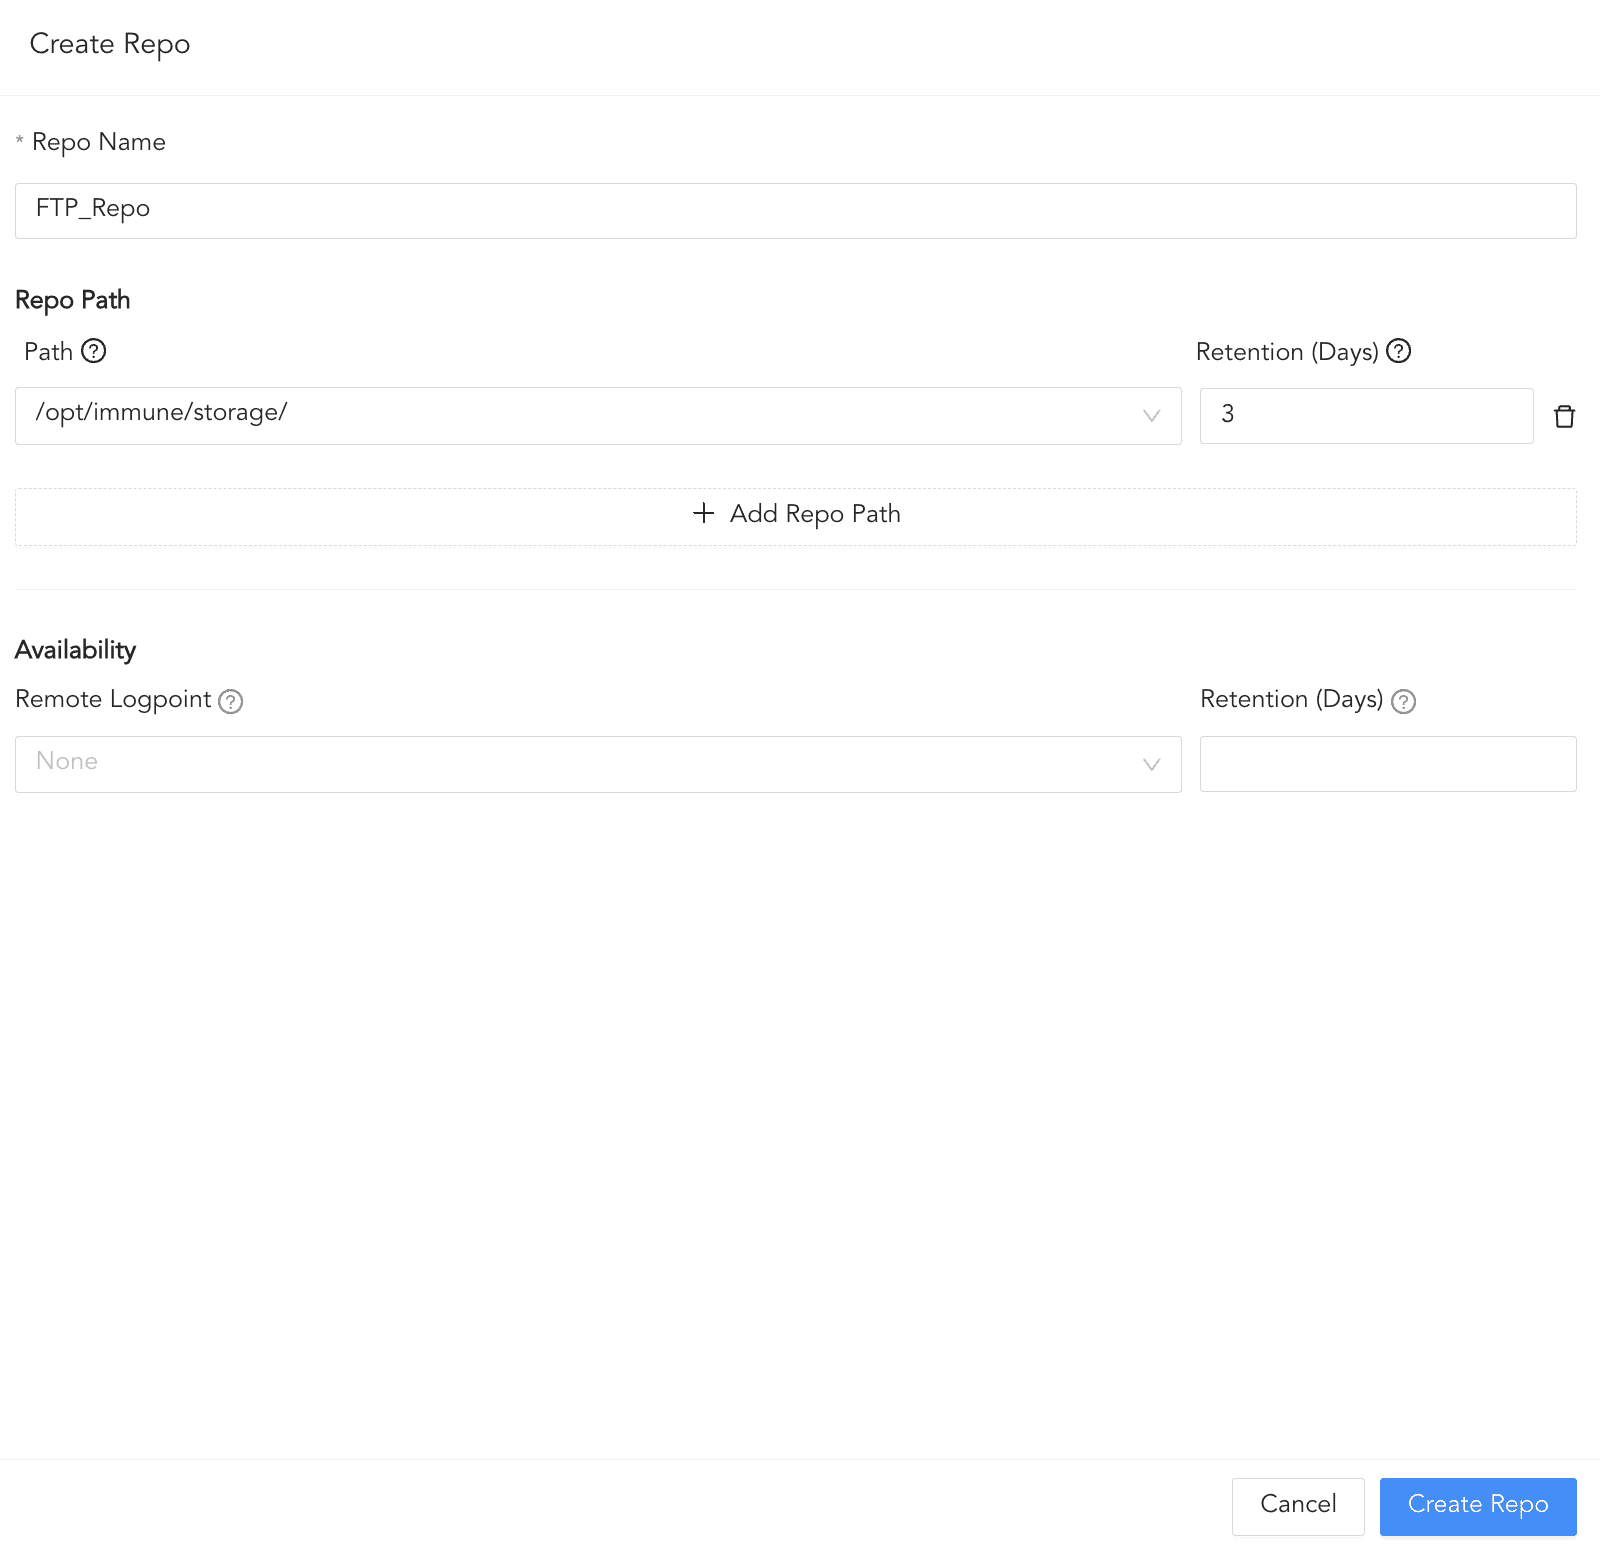Click the Repo Name field containing FTP_Repo

click(x=795, y=210)
